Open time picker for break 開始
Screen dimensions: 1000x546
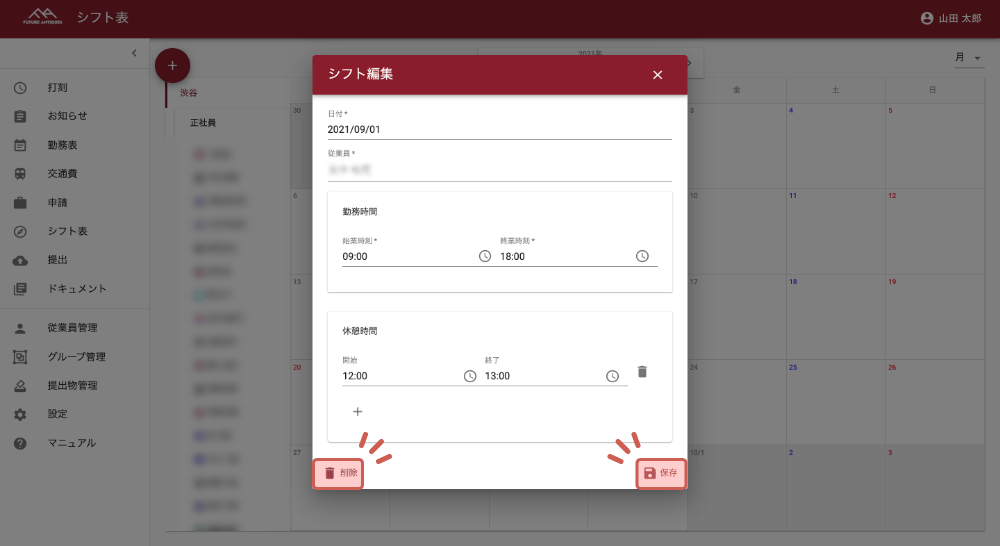pyautogui.click(x=470, y=376)
